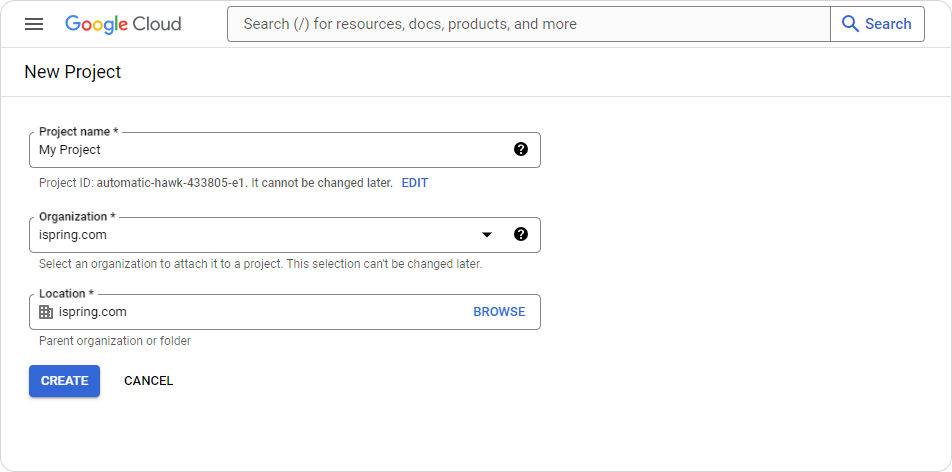
Task: Click the Search button
Action: (877, 24)
